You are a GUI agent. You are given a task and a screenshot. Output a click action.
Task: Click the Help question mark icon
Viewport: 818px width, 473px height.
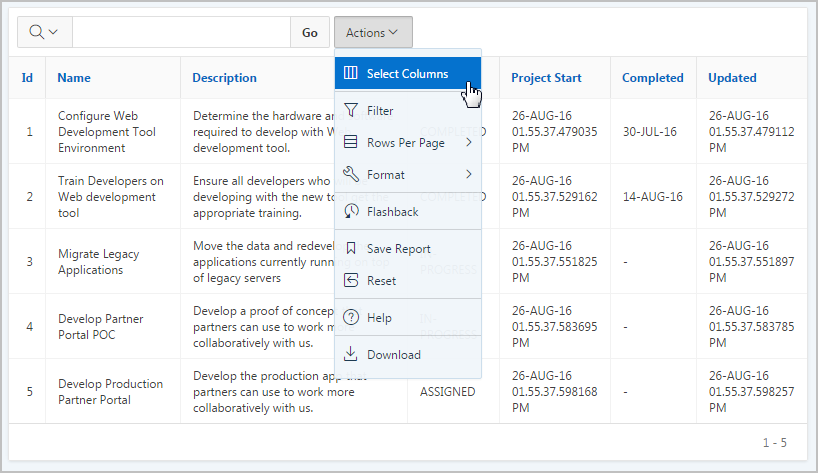pyautogui.click(x=350, y=317)
